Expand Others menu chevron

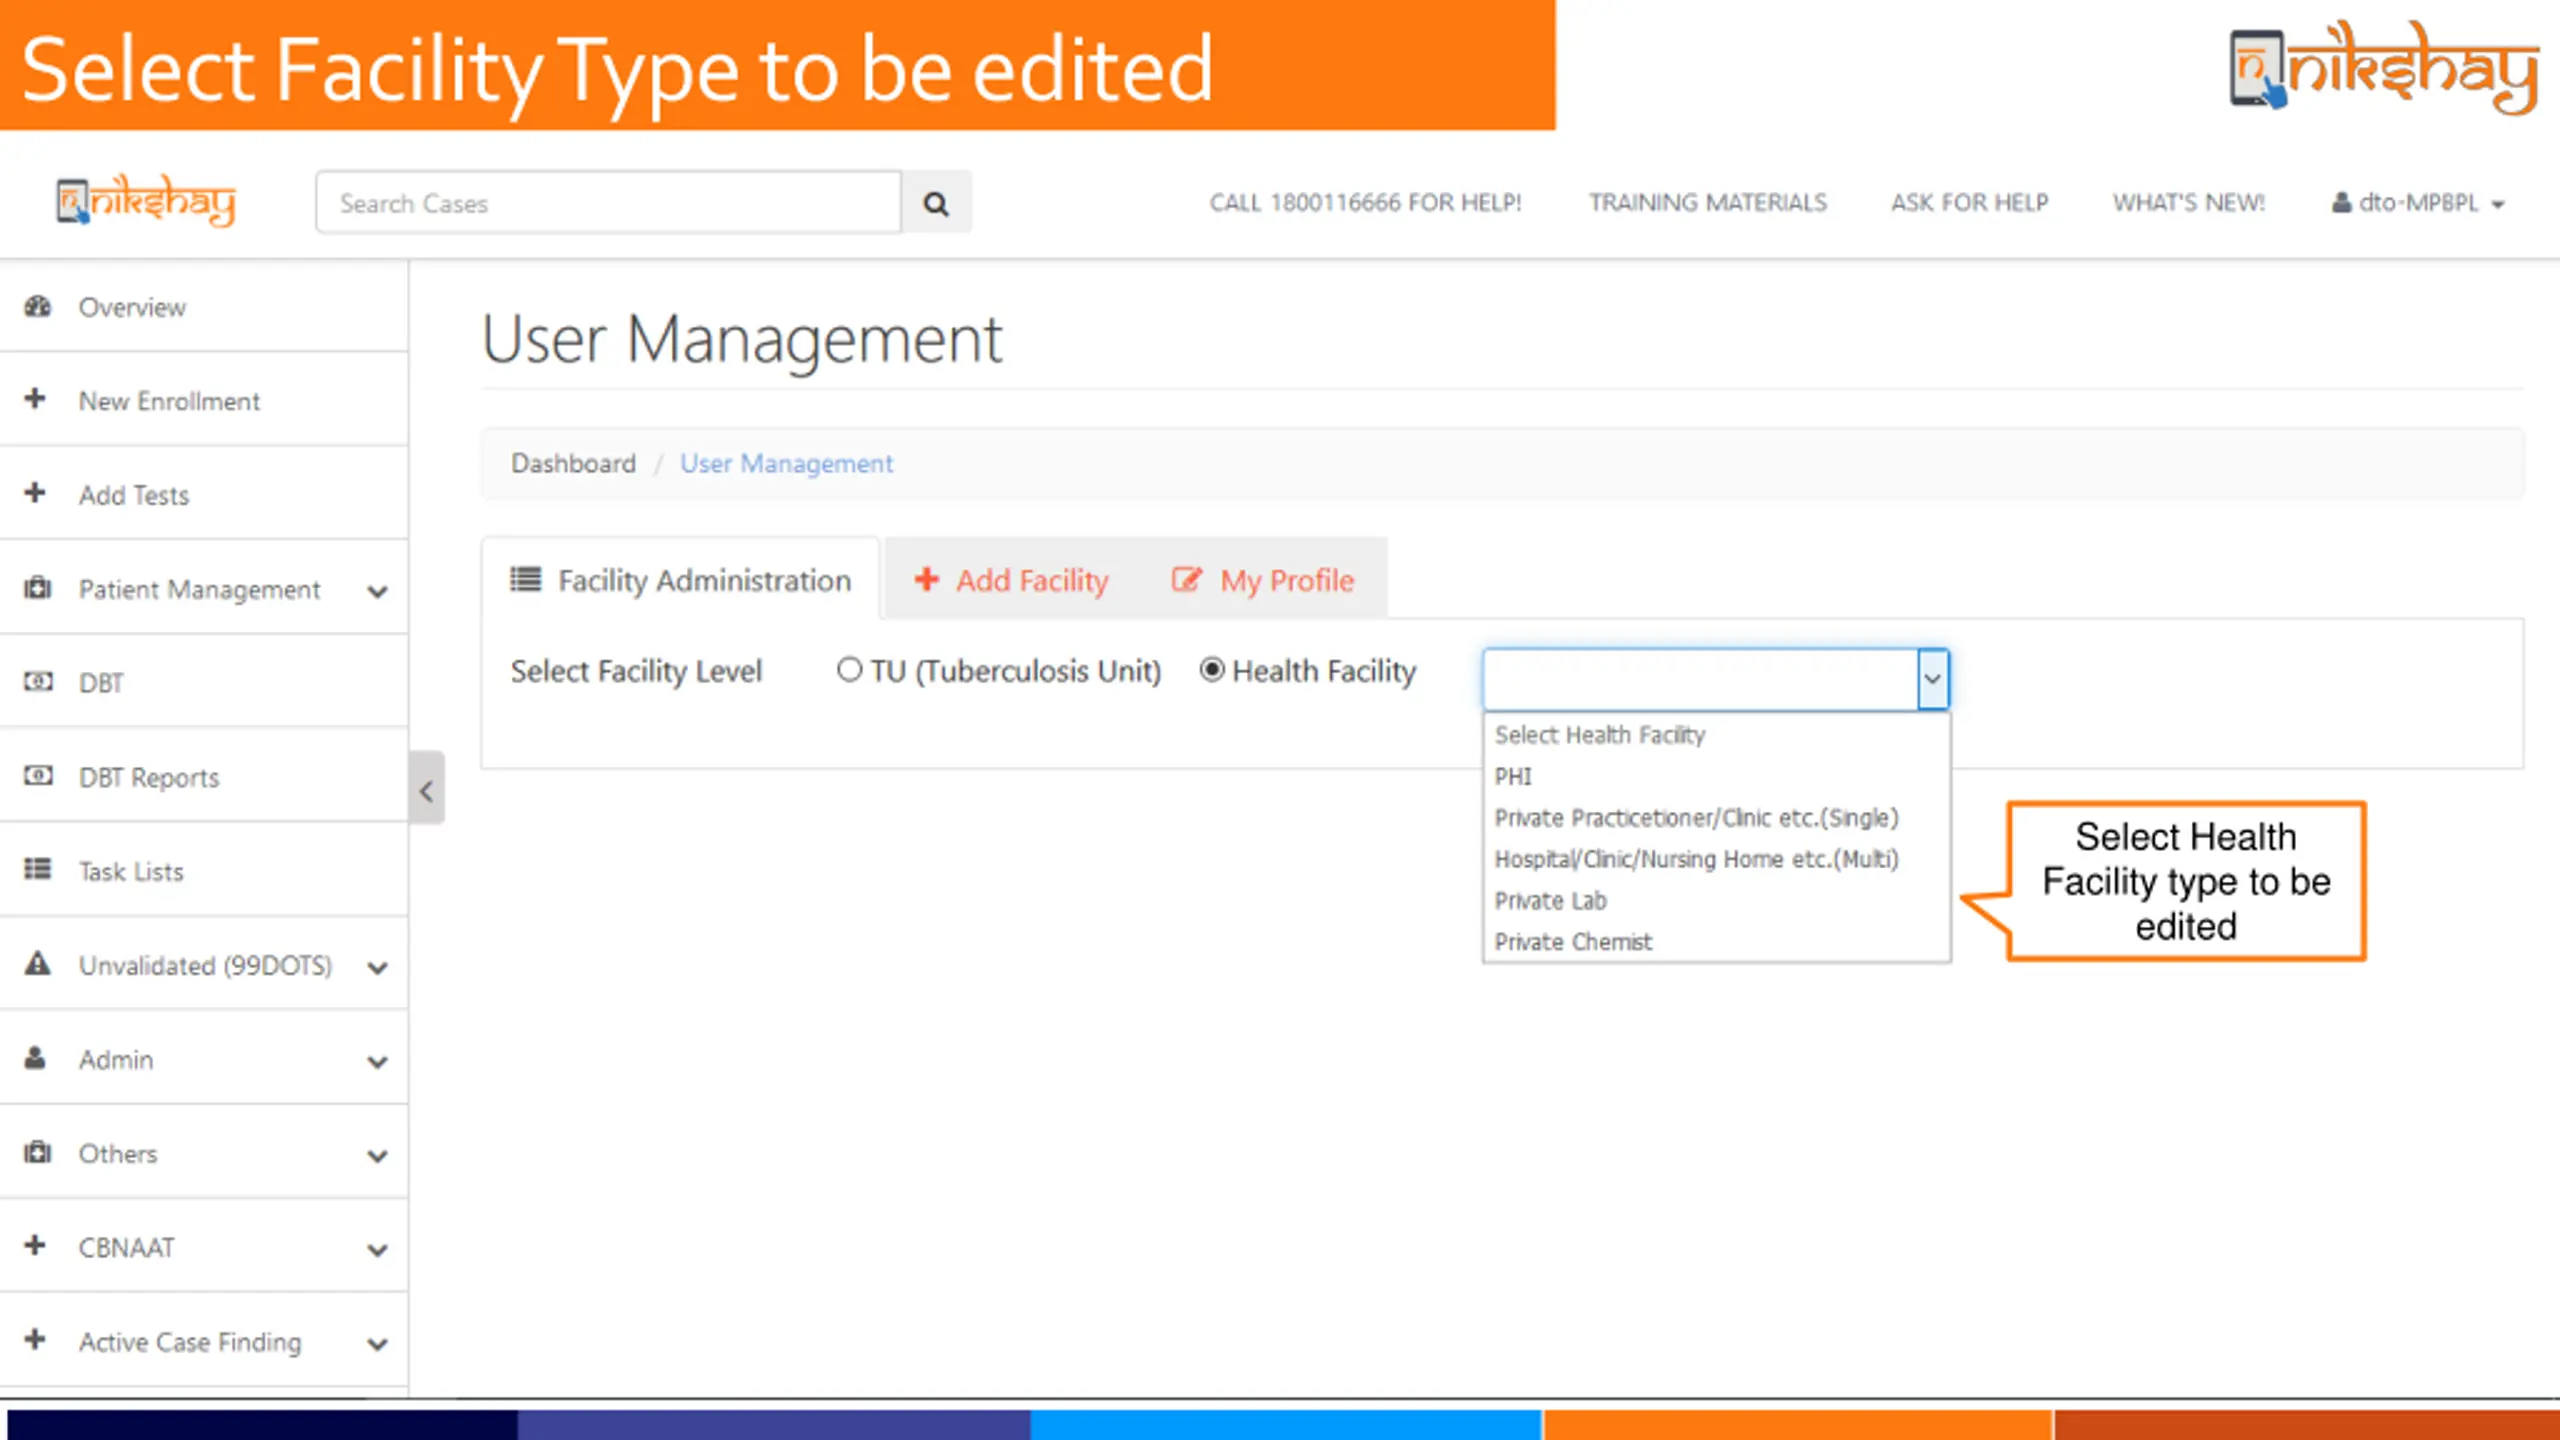(377, 1155)
